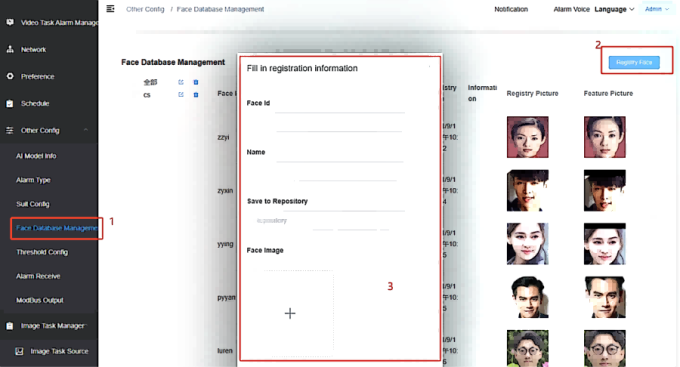Select Suit Config submenu

(33, 204)
